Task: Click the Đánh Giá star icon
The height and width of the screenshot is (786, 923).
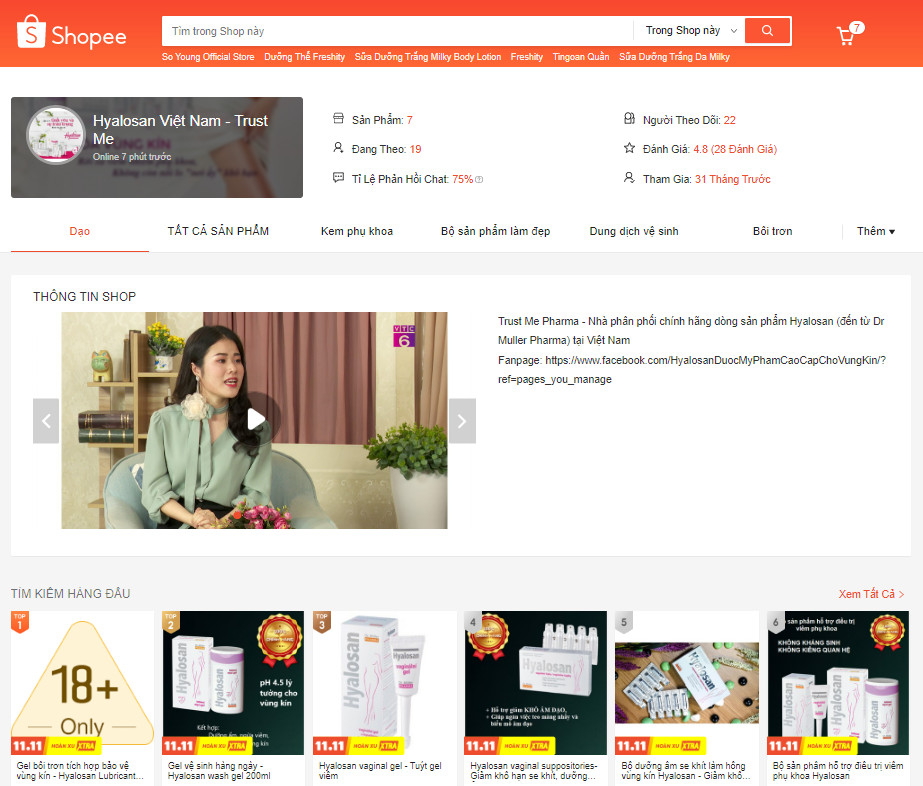Action: [629, 148]
